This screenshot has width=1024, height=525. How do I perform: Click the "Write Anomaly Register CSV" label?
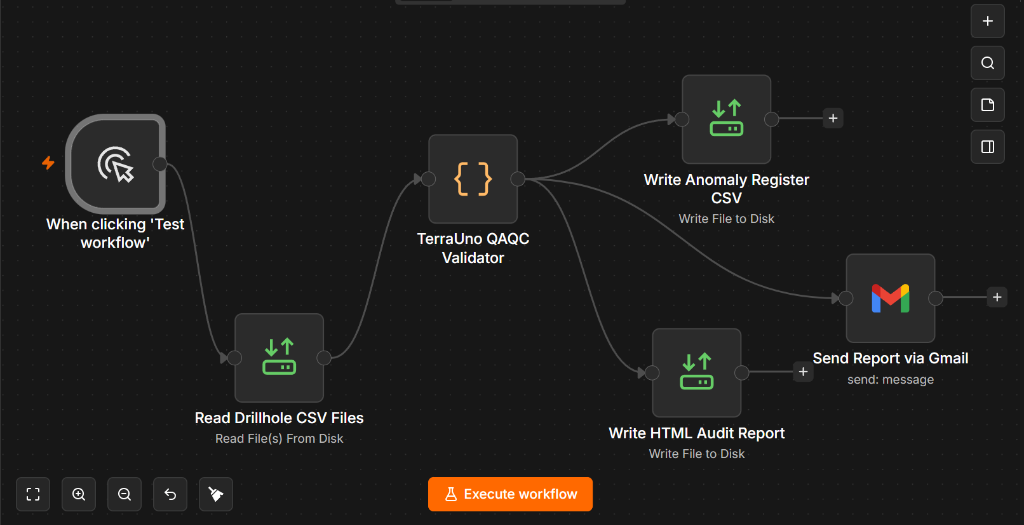[x=726, y=189]
